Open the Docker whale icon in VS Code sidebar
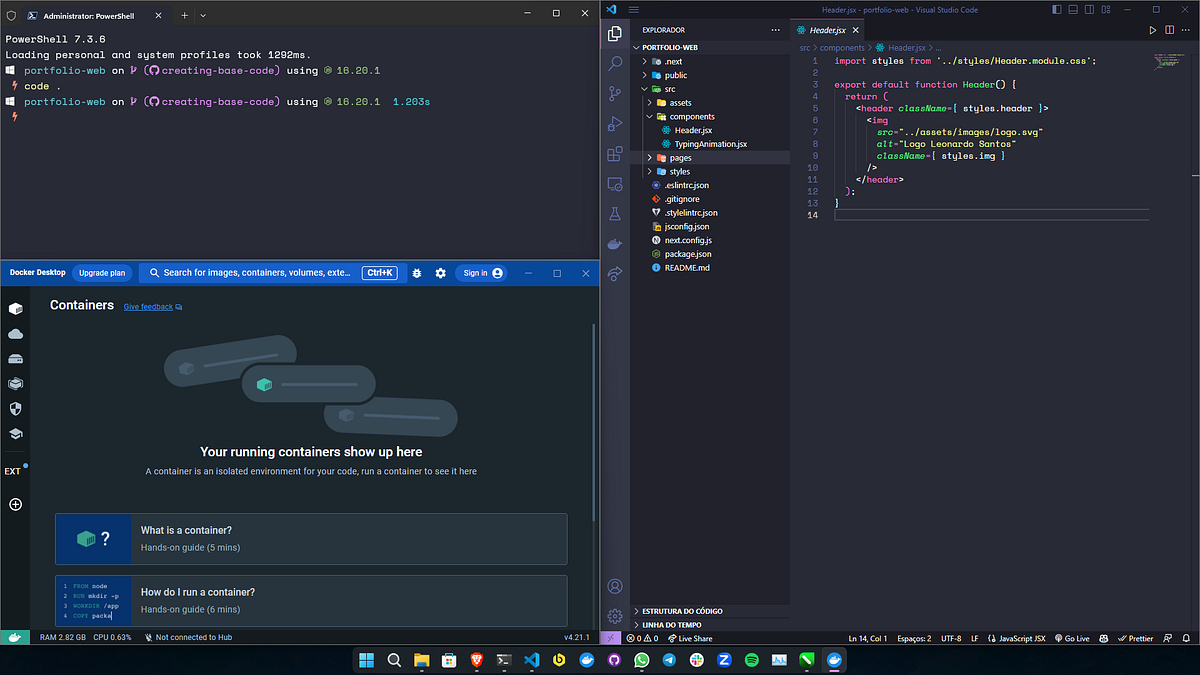This screenshot has width=1200, height=675. pyautogui.click(x=614, y=243)
